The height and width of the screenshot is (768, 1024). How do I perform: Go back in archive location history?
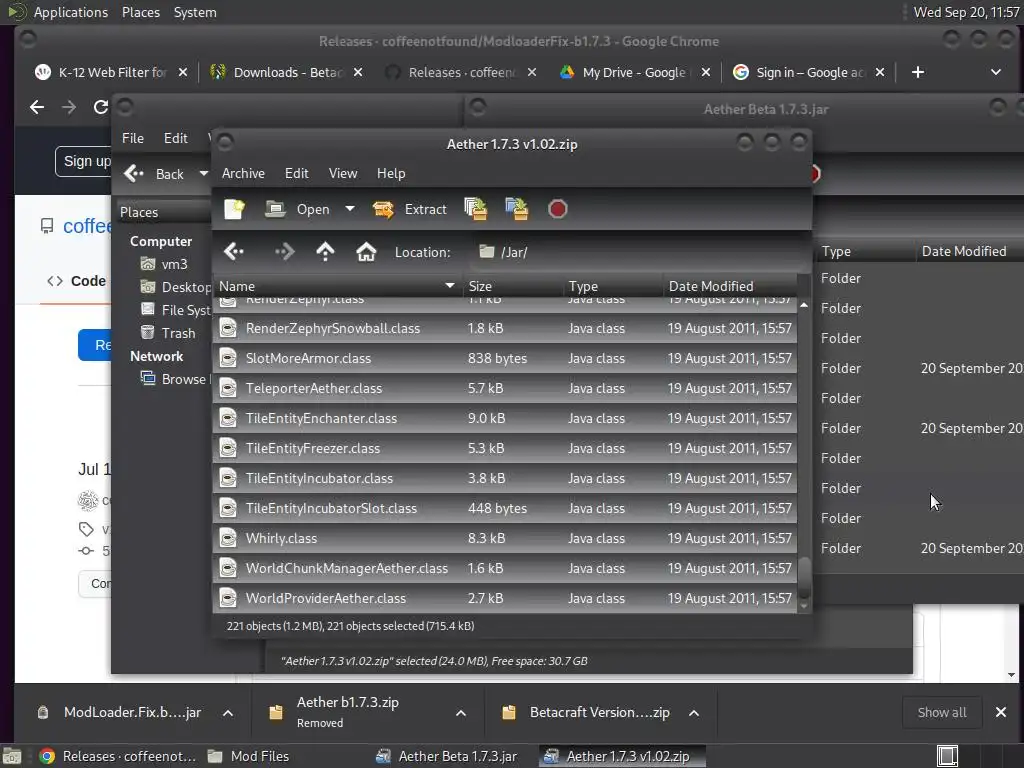233,251
